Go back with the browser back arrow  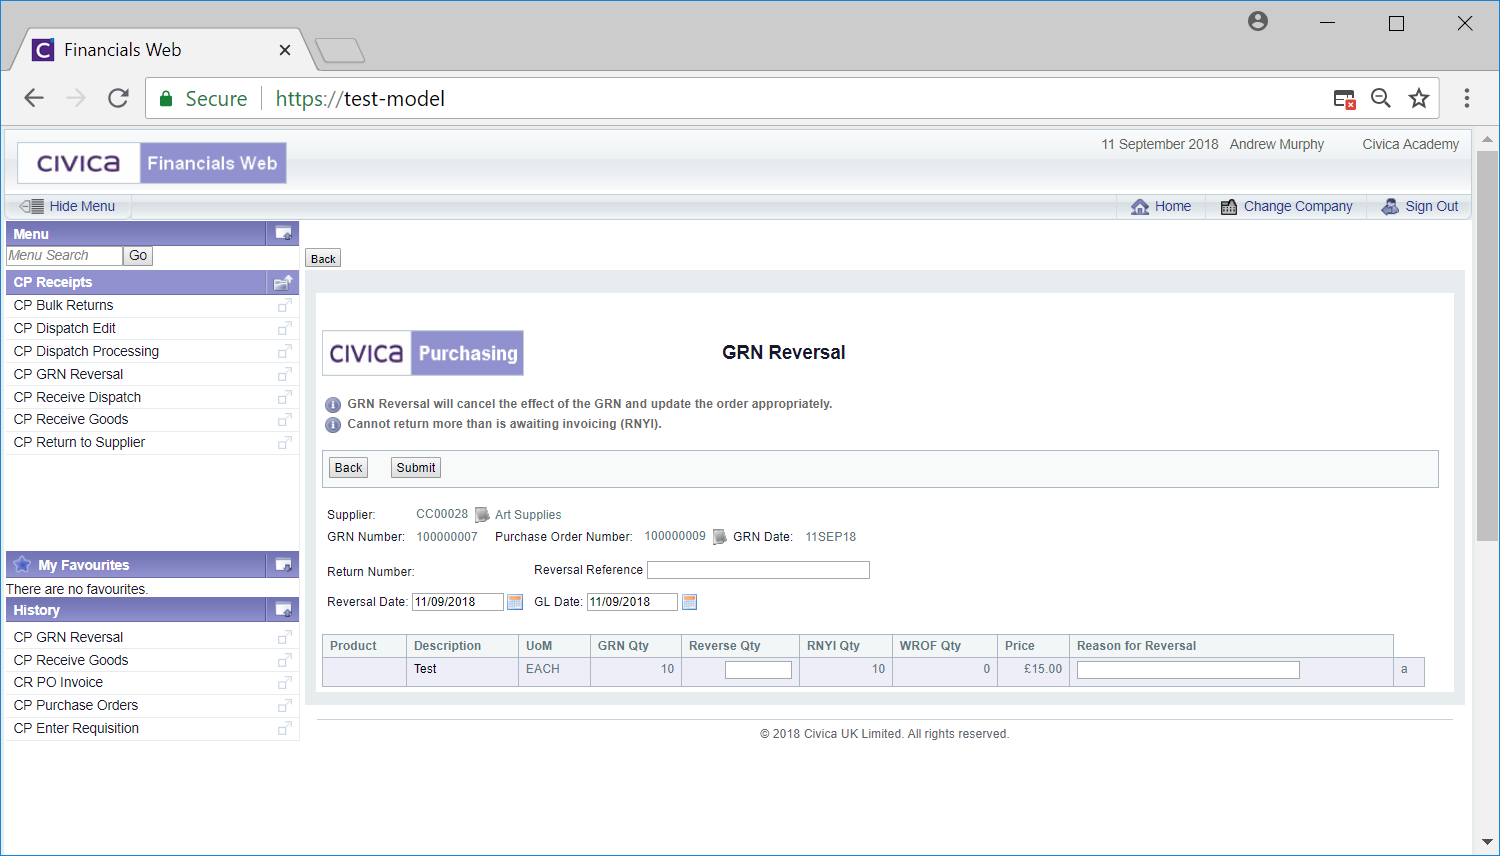coord(34,98)
